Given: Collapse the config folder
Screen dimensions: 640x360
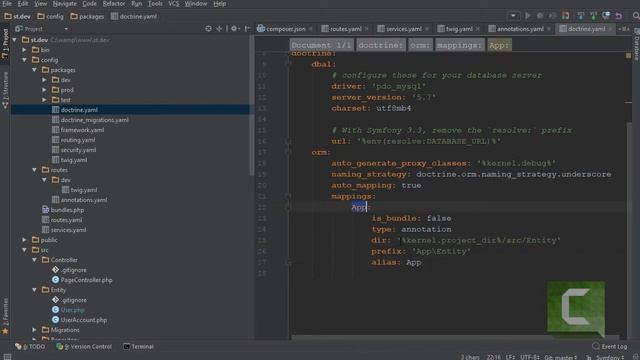Looking at the screenshot, I should point(25,60).
